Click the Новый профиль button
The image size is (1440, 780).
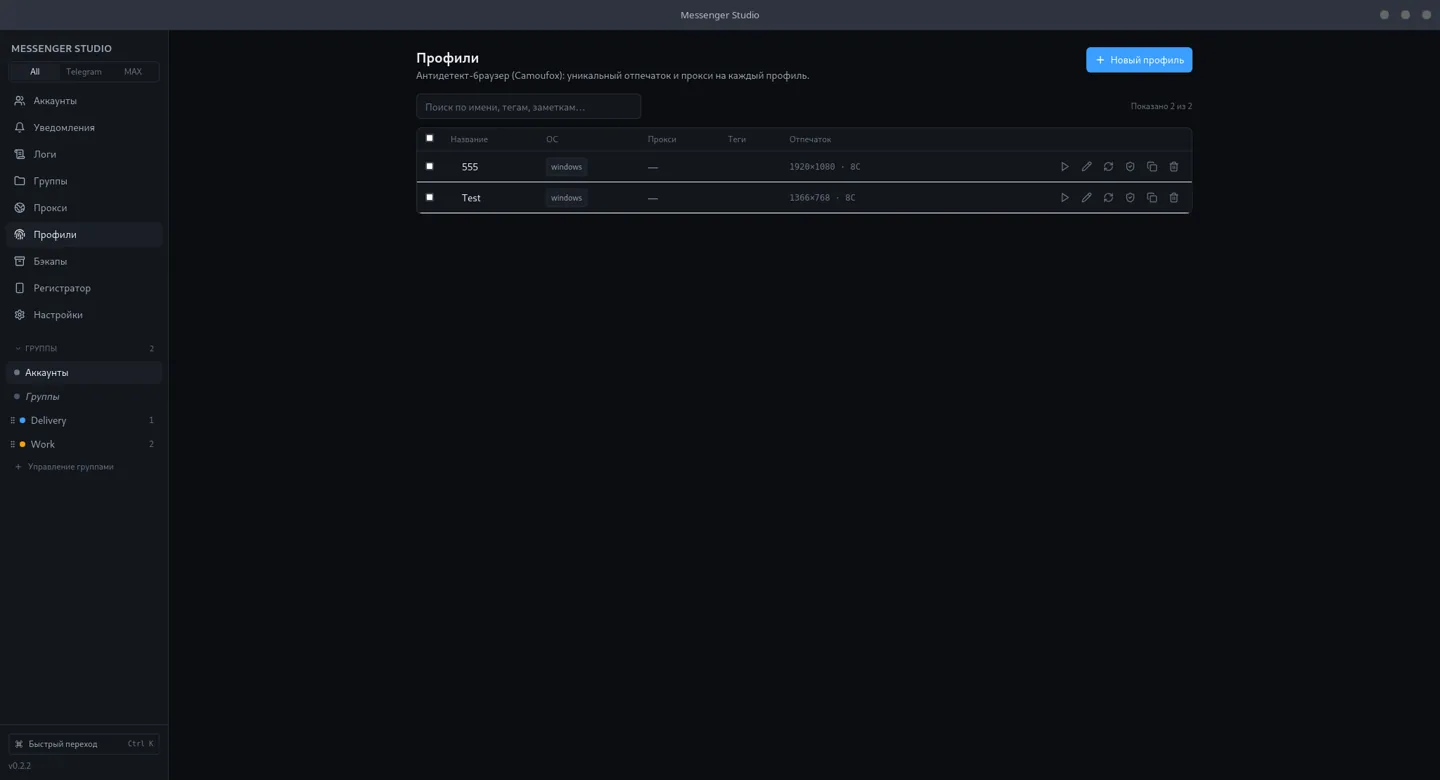pyautogui.click(x=1139, y=60)
